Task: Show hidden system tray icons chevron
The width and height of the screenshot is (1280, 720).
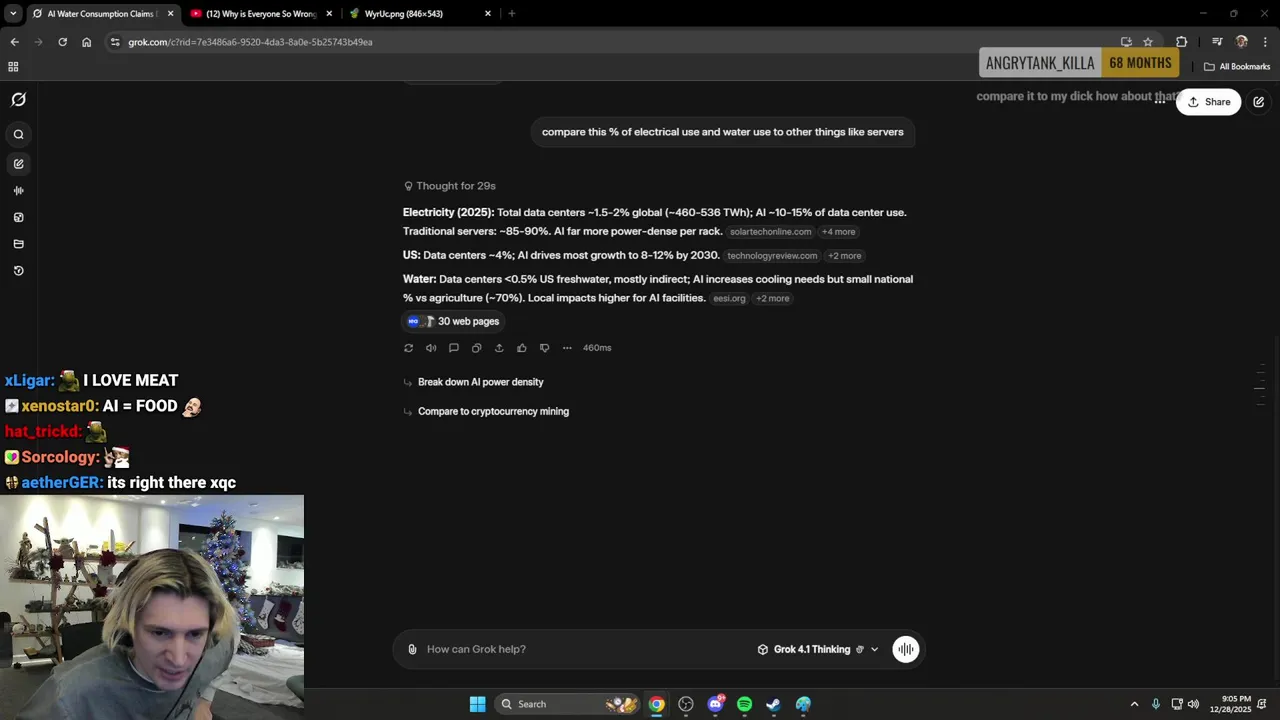Action: 1134,704
